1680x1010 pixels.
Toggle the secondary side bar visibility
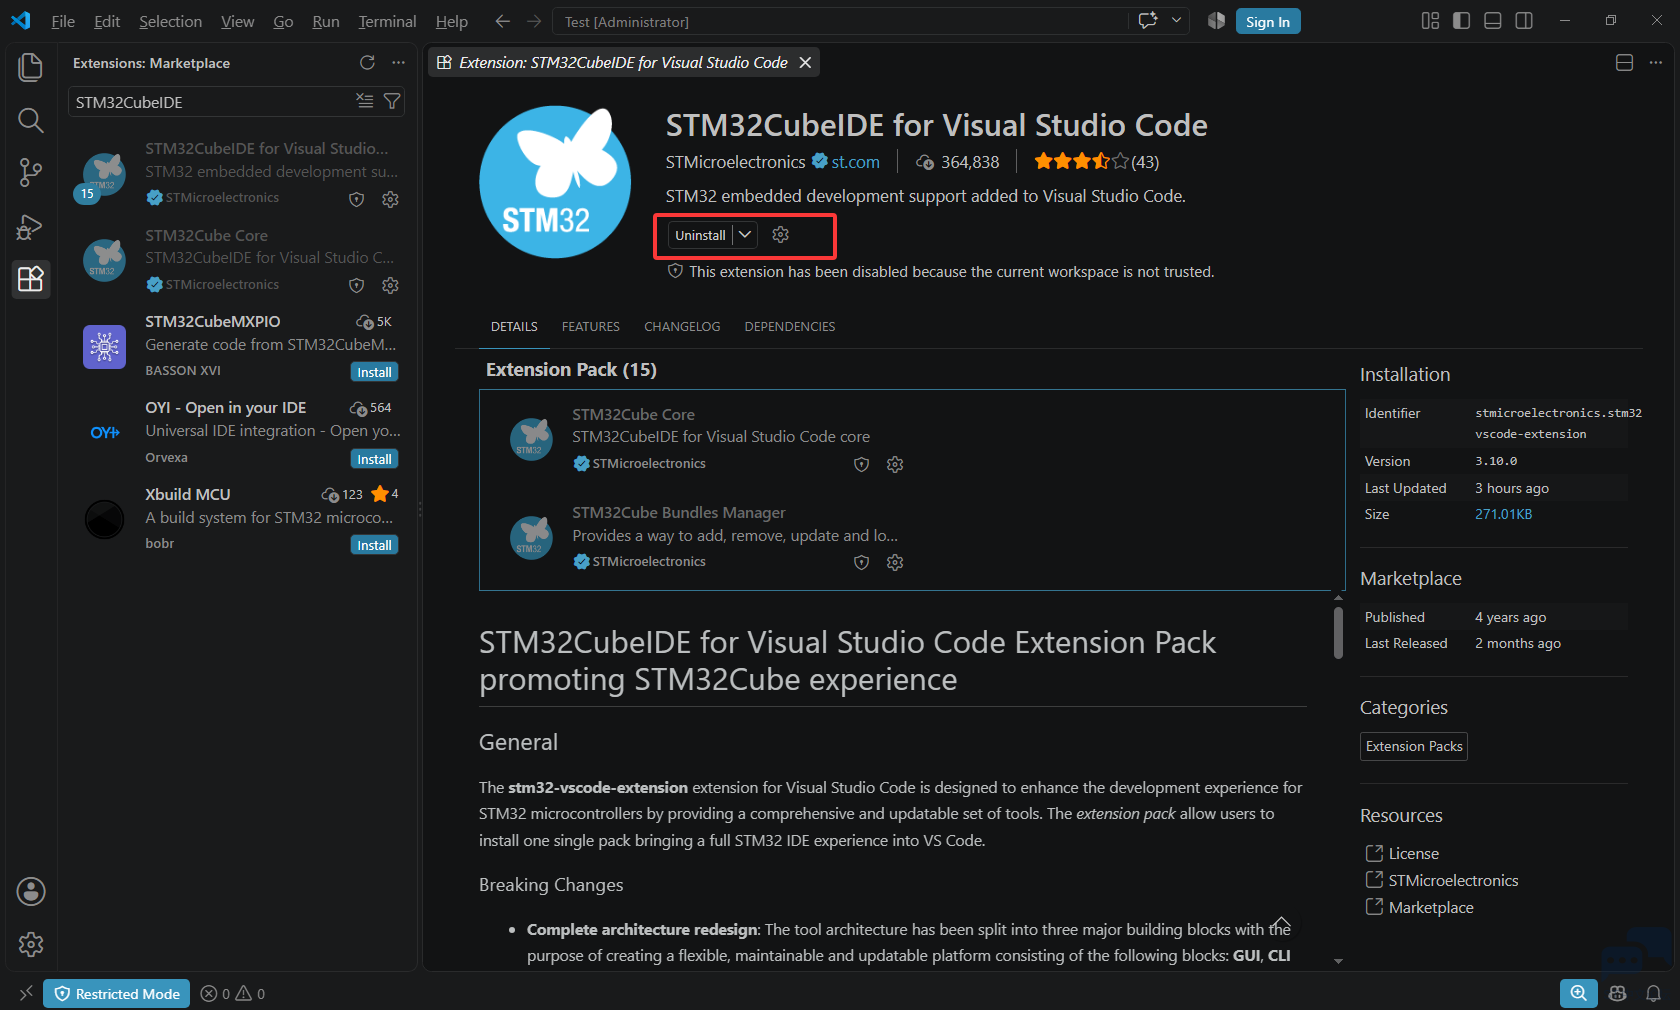[1524, 21]
